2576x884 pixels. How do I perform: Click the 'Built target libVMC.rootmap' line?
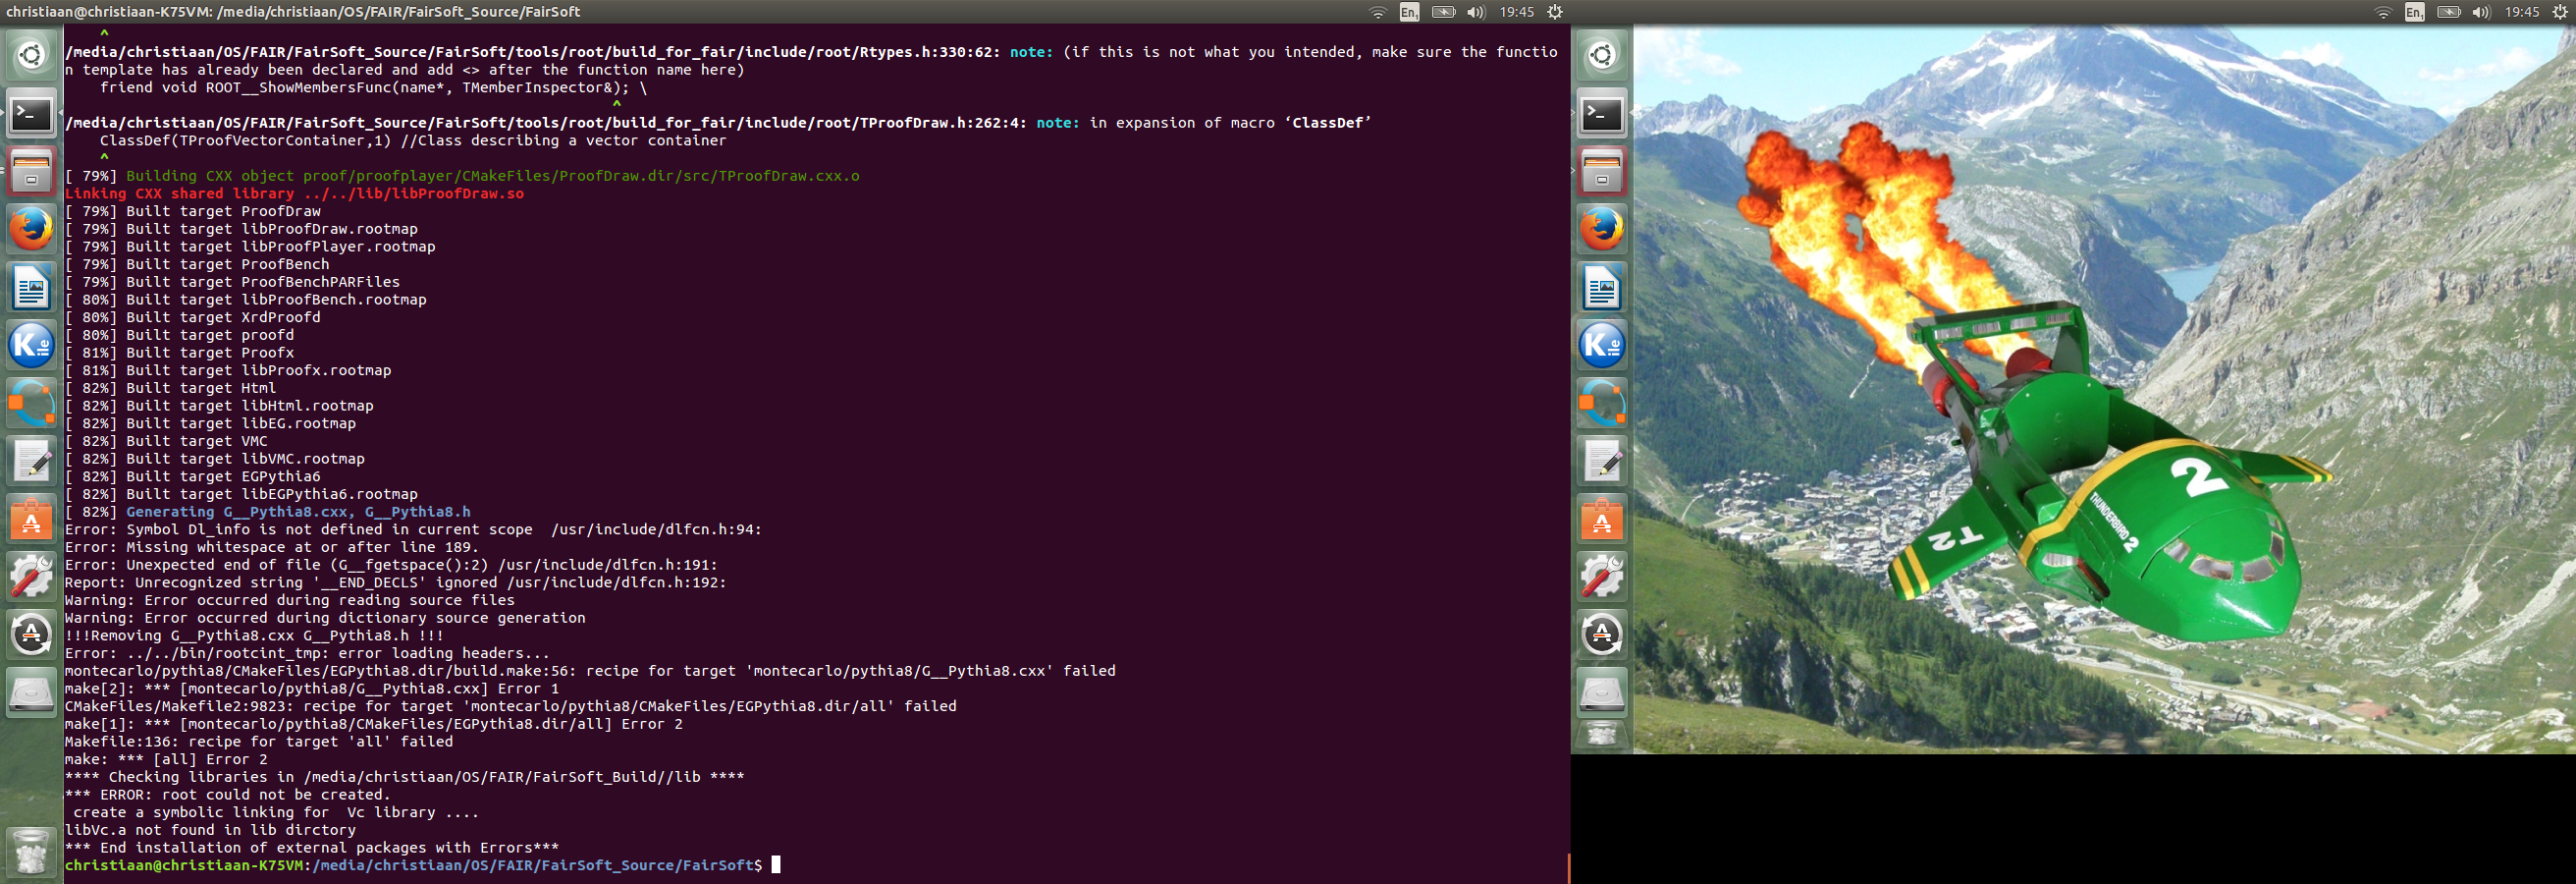click(x=215, y=459)
